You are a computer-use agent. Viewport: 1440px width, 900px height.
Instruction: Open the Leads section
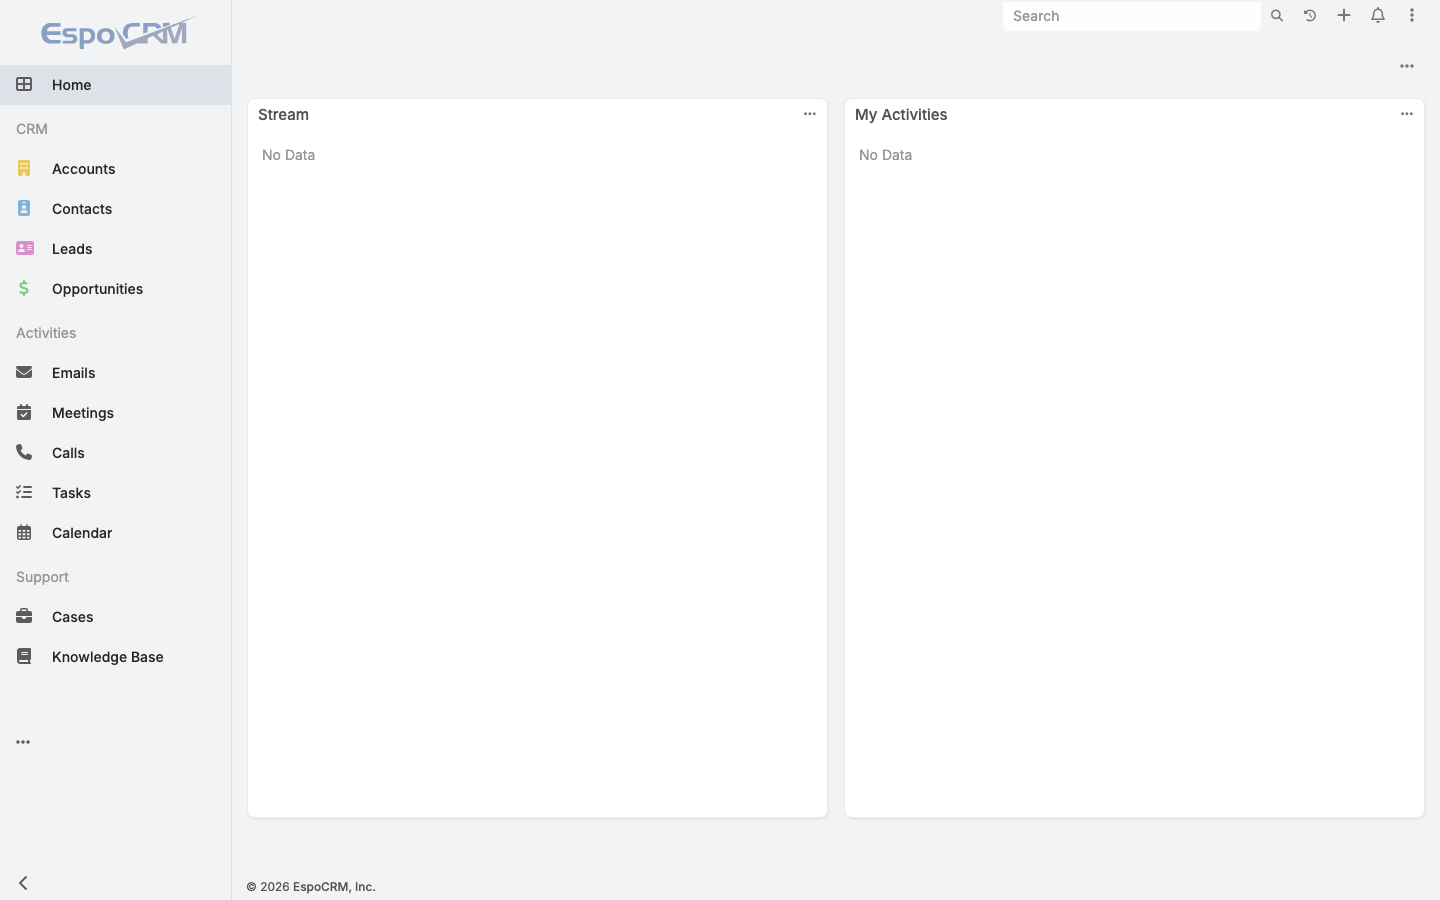pos(115,249)
